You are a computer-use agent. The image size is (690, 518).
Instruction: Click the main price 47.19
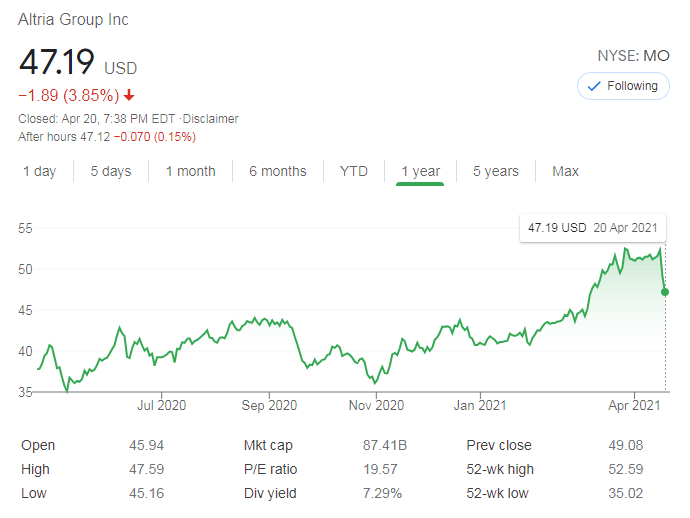(x=56, y=62)
